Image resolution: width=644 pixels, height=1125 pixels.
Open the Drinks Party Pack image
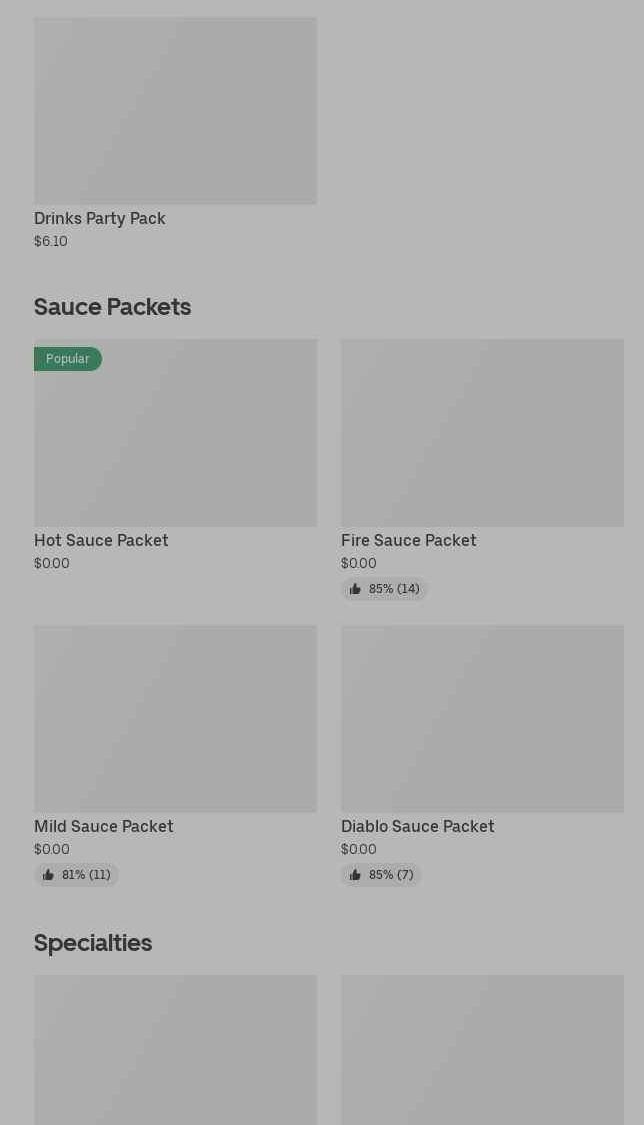(x=175, y=110)
